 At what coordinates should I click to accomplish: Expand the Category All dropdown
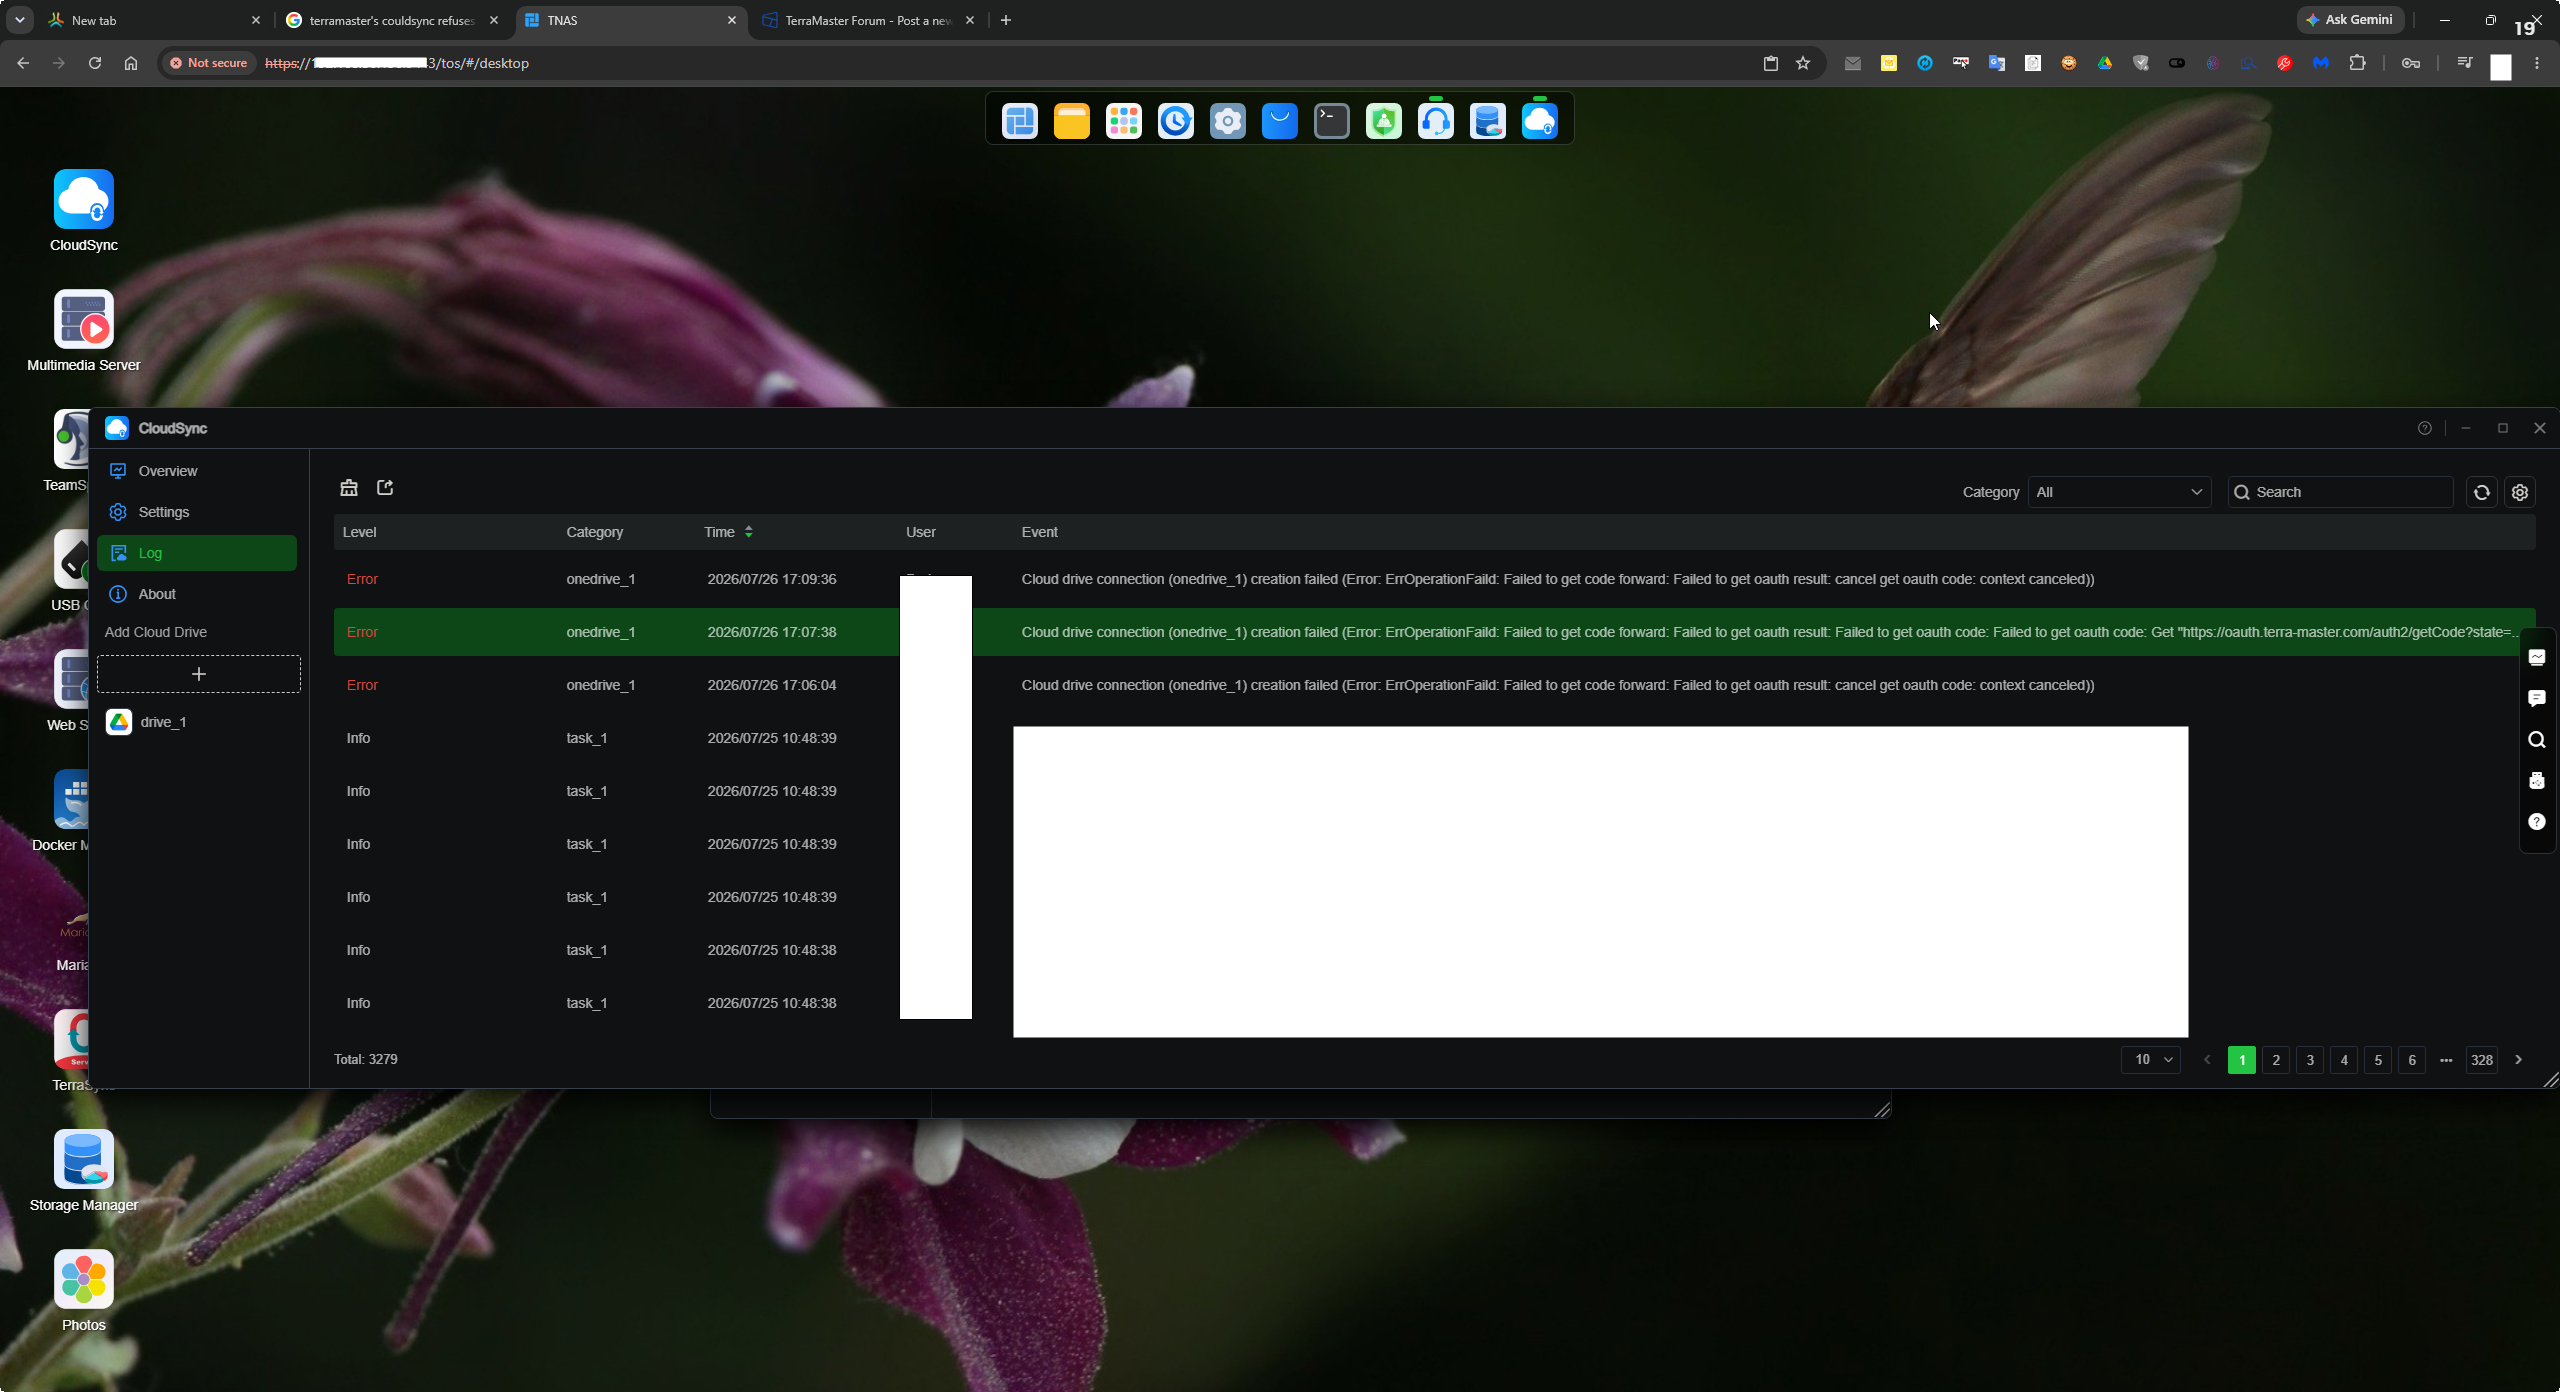point(2119,492)
